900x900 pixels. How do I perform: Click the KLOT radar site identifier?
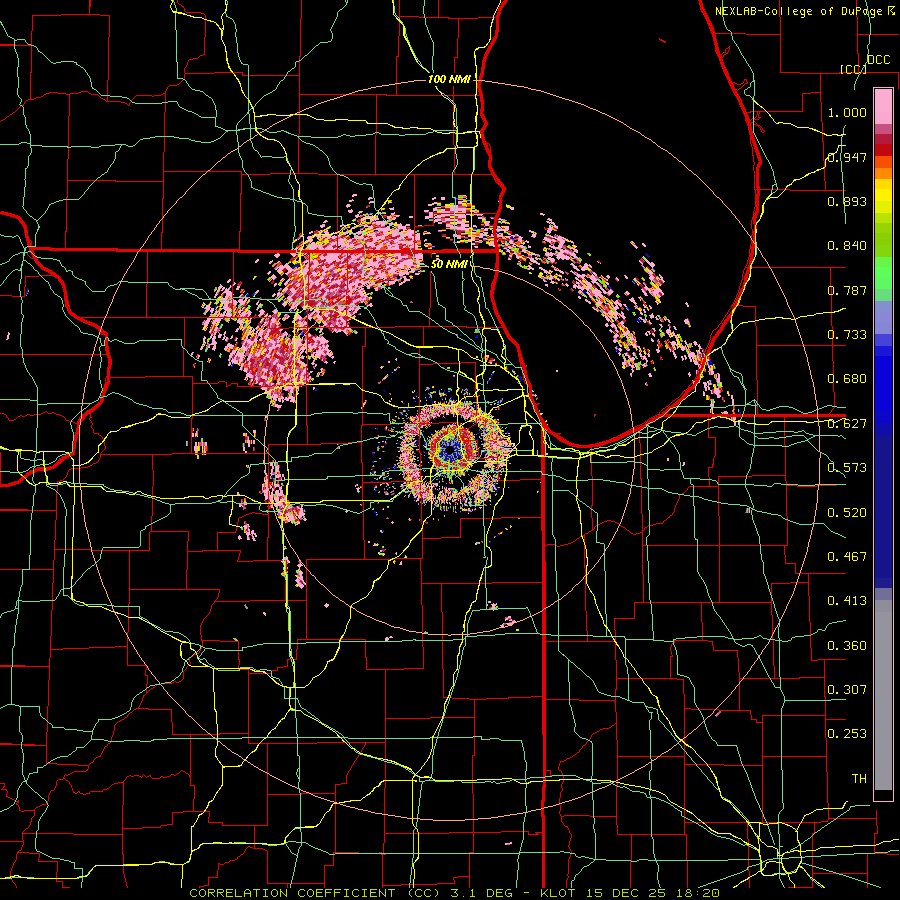[x=558, y=893]
